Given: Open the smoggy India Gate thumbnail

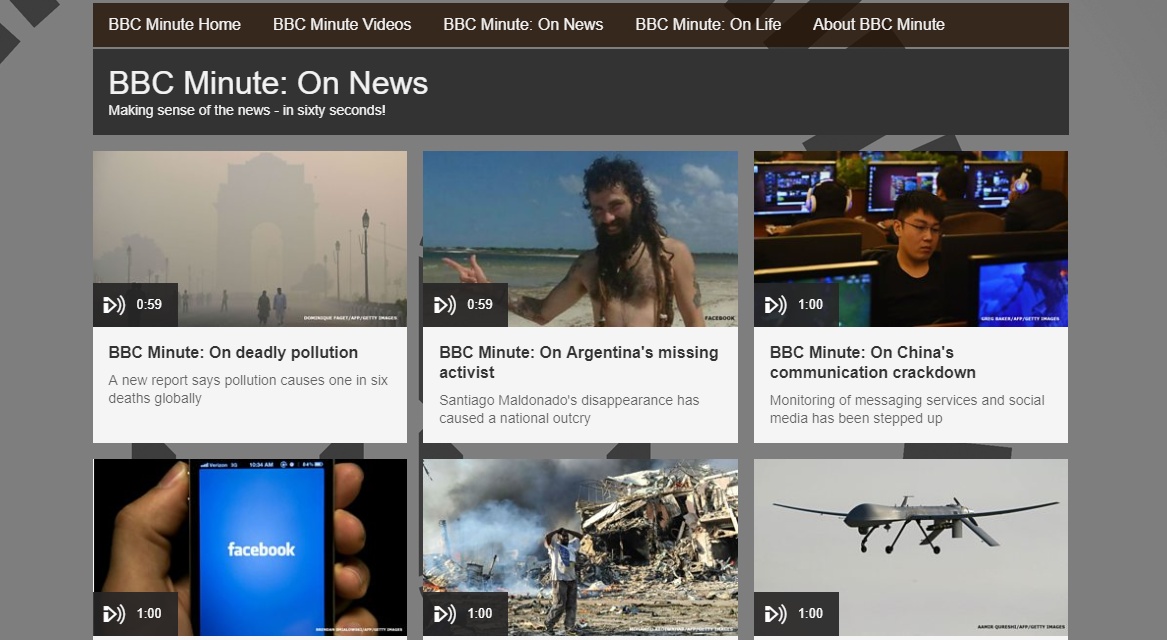Looking at the screenshot, I should [250, 239].
